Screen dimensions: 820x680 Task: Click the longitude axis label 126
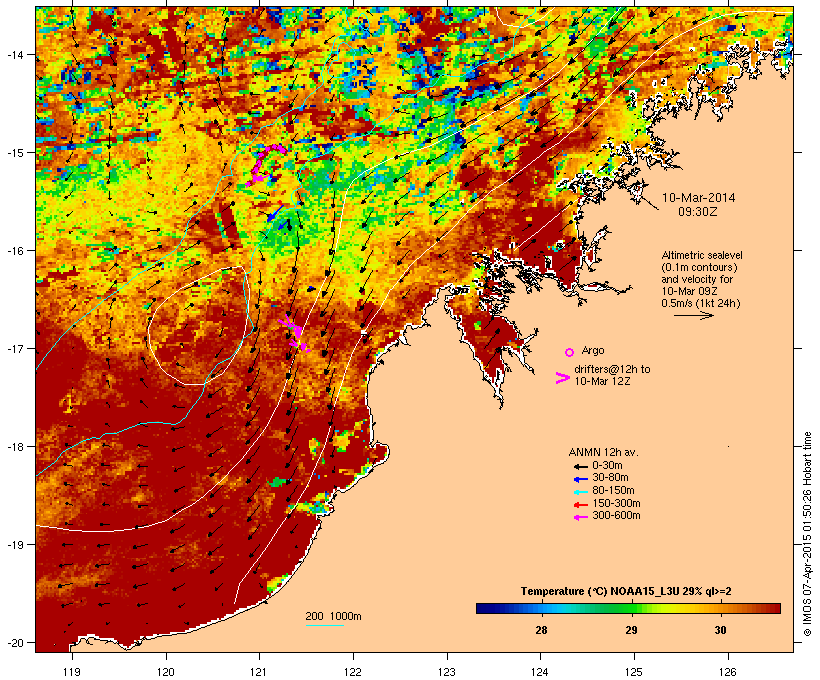click(x=728, y=672)
